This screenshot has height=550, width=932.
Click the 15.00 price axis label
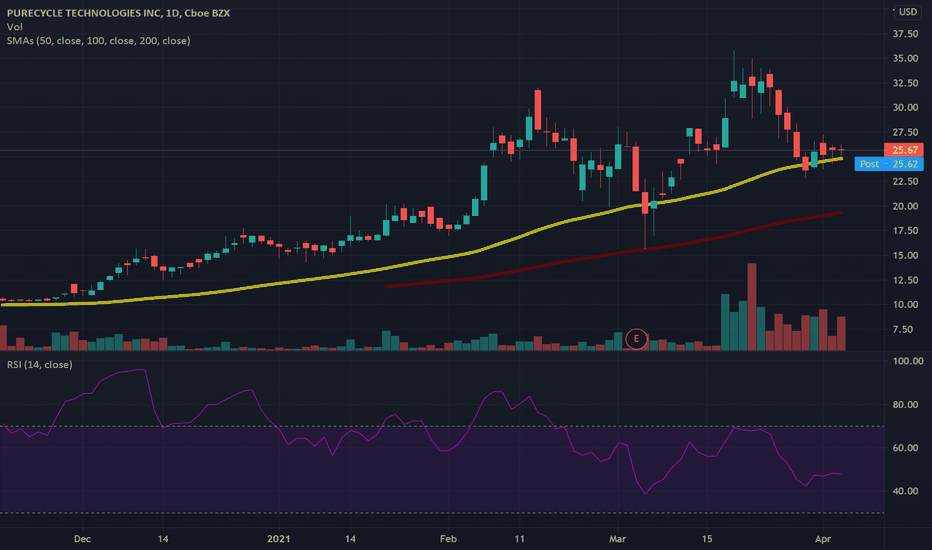pos(905,256)
